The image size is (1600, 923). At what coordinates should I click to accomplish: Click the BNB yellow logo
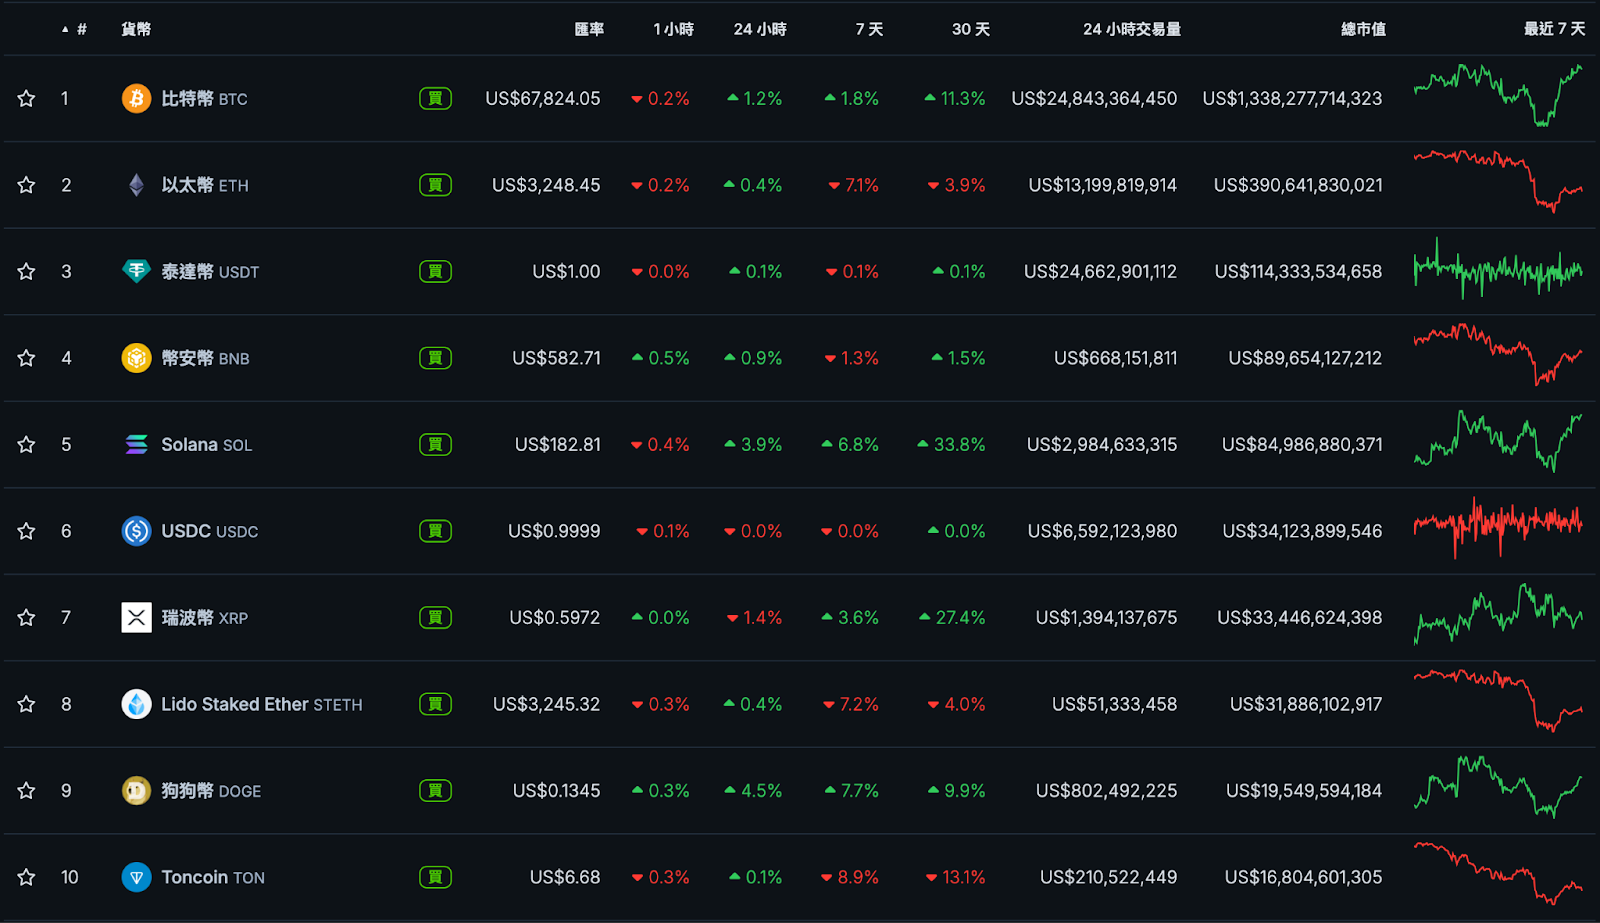coord(136,358)
